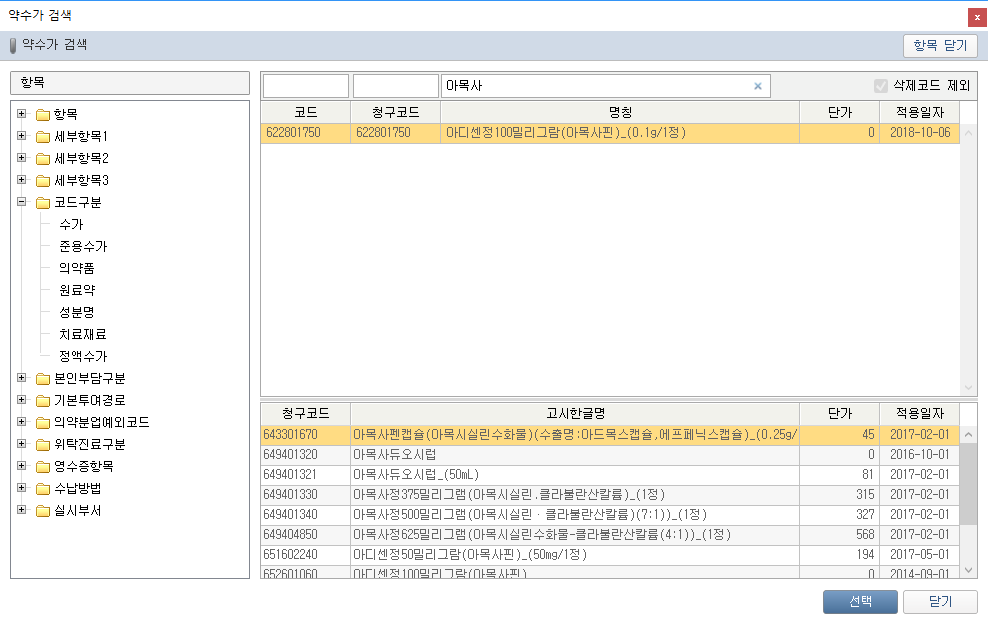This screenshot has width=988, height=624.
Task: Click the folder icon beside 본인부담구분
Action: [x=43, y=379]
